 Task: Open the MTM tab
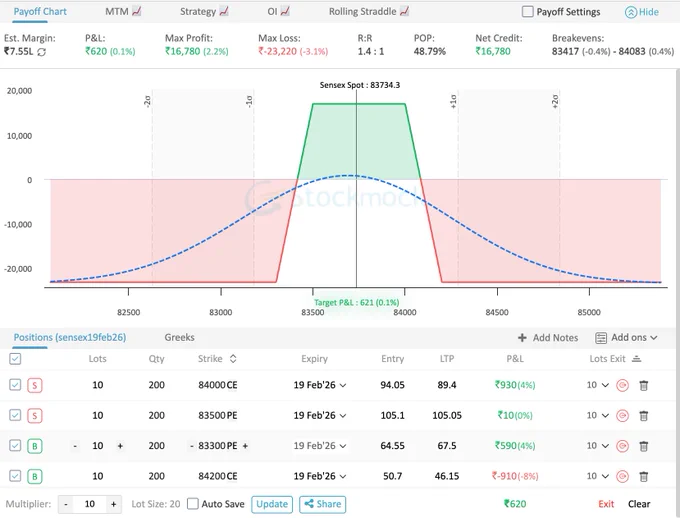tap(123, 12)
